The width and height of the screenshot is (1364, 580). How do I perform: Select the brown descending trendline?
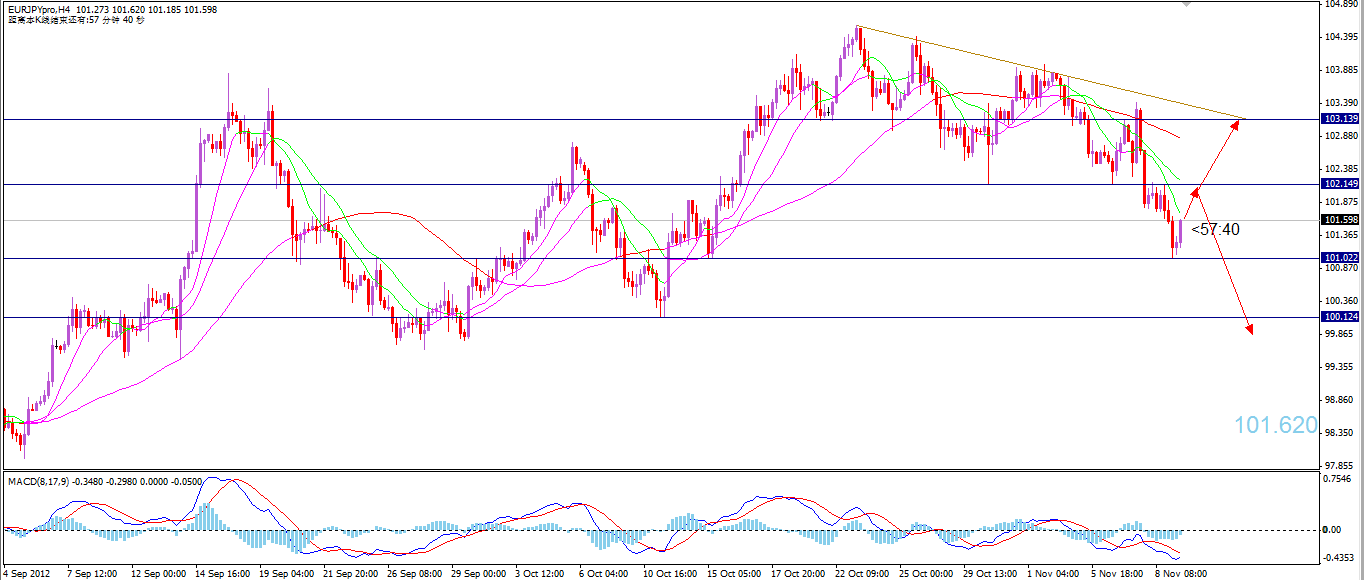pos(1050,72)
